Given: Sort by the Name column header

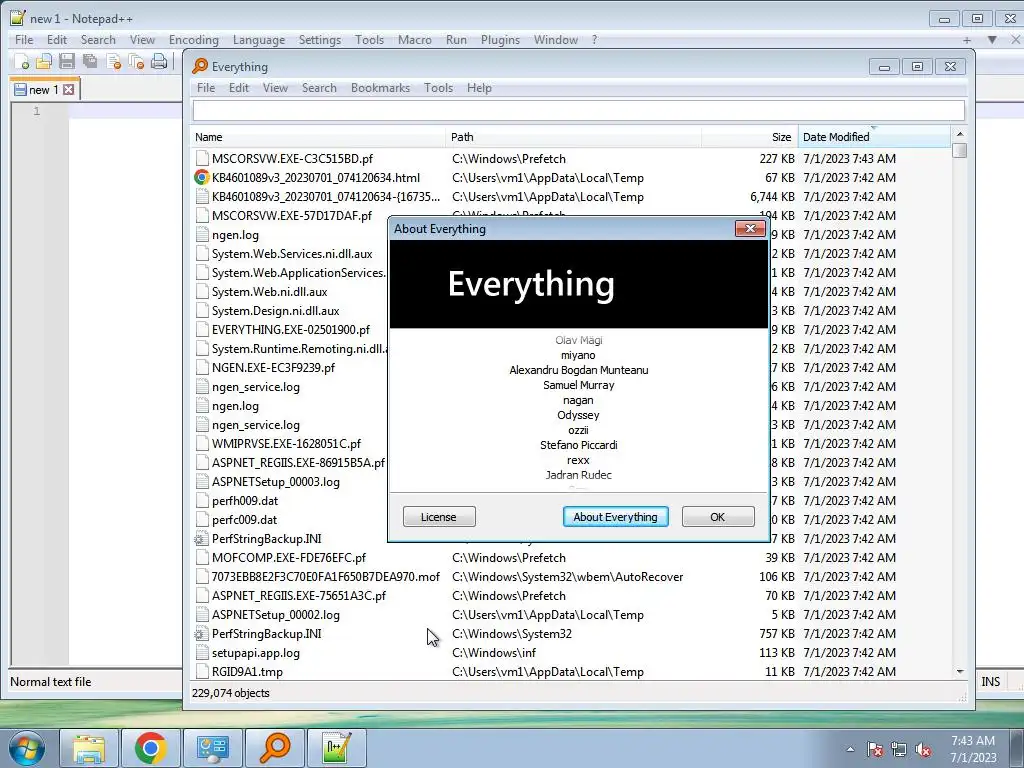Looking at the screenshot, I should [x=318, y=137].
